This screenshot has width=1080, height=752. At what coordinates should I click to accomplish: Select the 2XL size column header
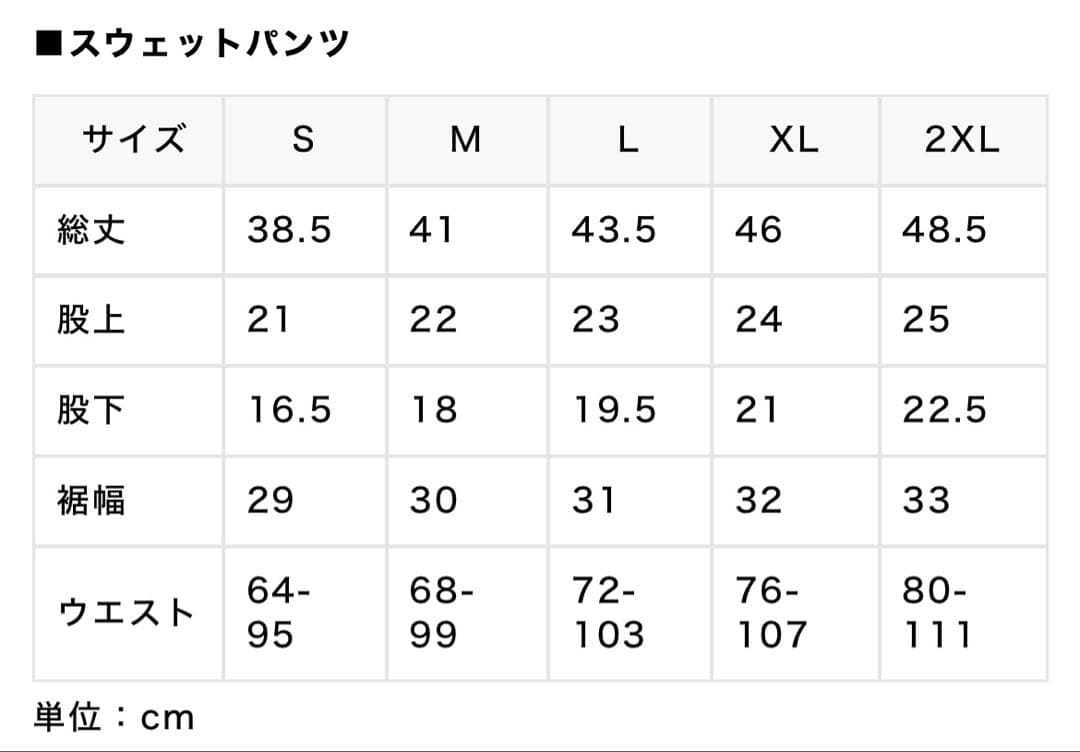pos(962,140)
